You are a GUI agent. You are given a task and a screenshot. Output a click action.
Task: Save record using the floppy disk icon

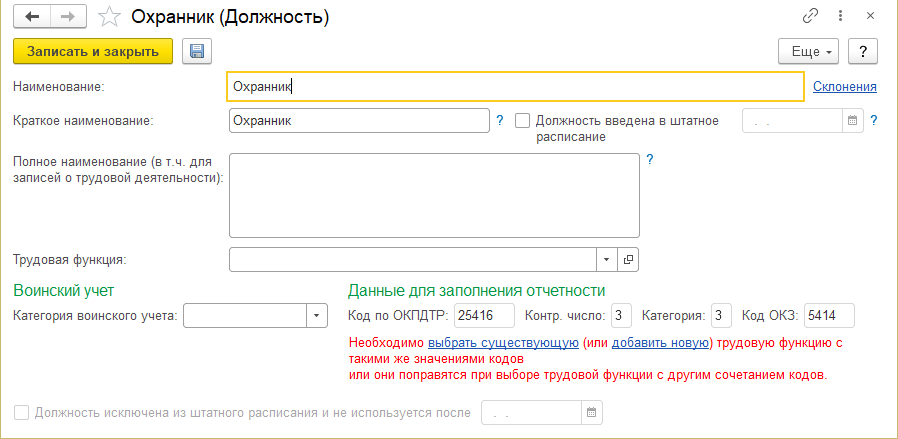[195, 51]
